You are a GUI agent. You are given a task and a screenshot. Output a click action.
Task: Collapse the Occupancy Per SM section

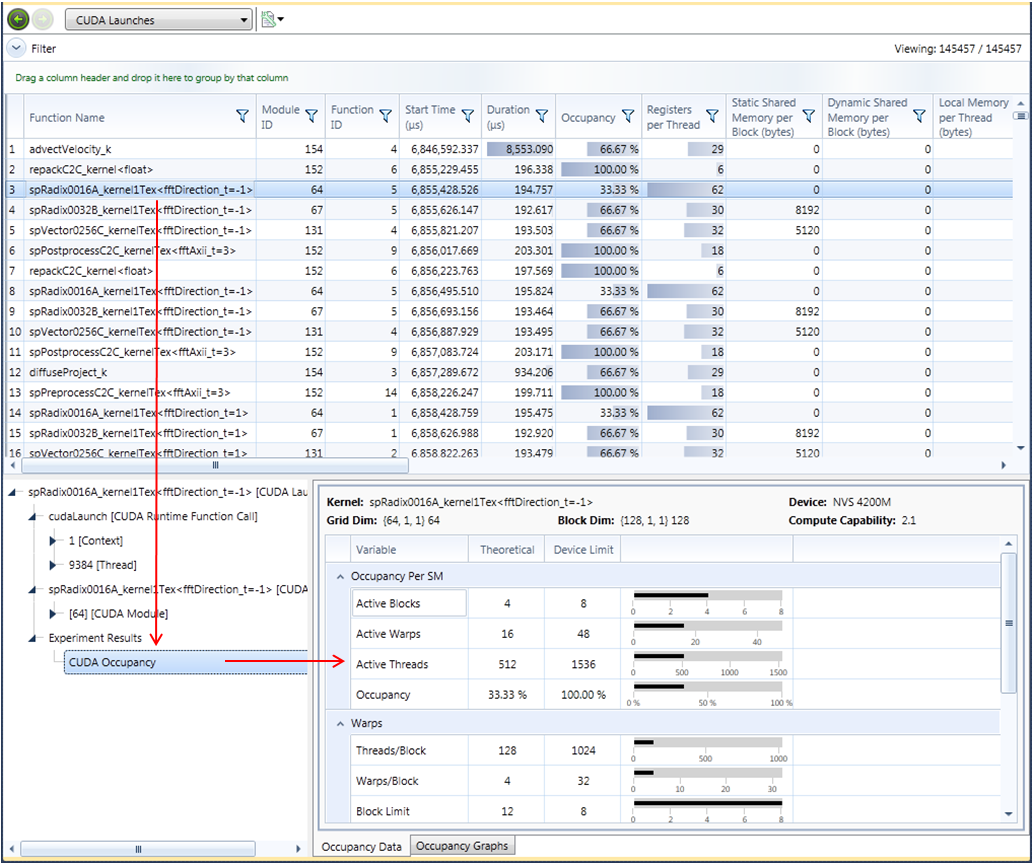(340, 577)
